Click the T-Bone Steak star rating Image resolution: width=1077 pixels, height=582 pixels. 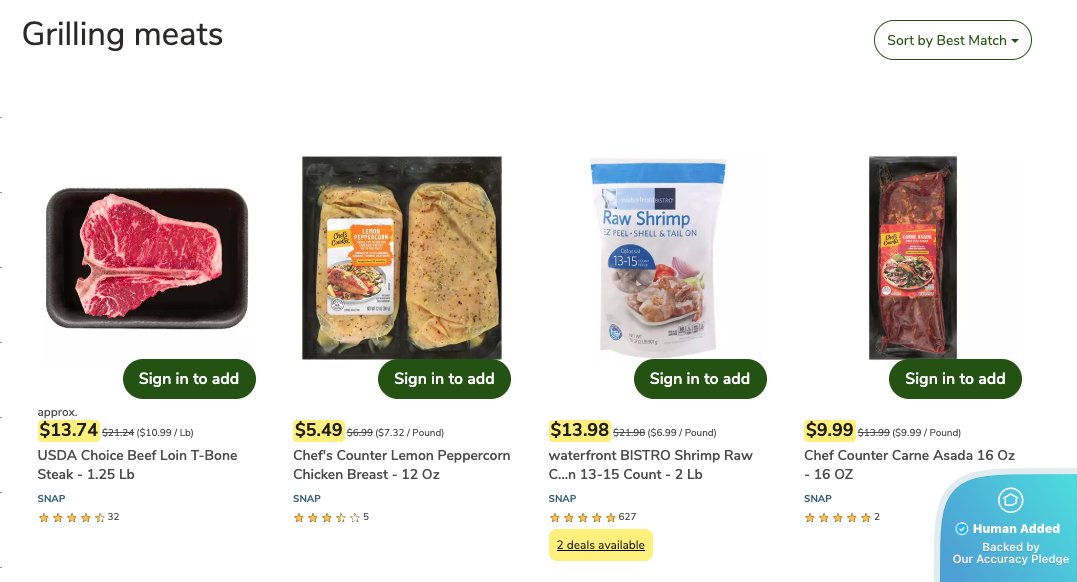tap(72, 518)
